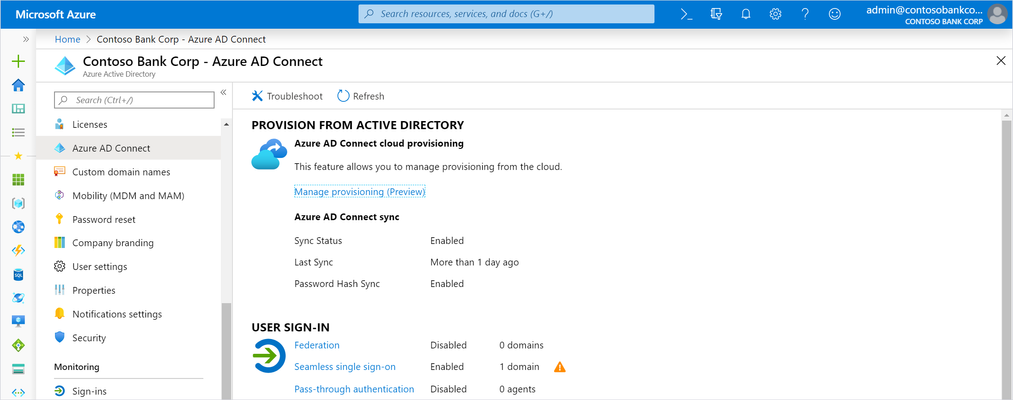Open the Notifications bell icon
This screenshot has width=1013, height=400.
click(746, 14)
